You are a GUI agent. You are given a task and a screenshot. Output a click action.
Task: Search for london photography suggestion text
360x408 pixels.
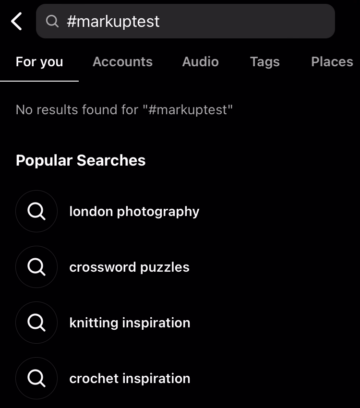(134, 212)
